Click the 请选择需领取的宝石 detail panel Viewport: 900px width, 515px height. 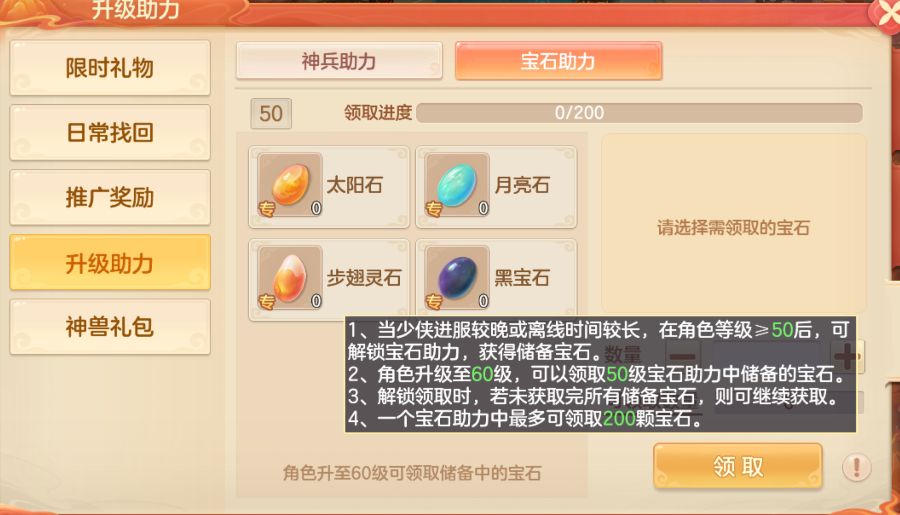734,224
